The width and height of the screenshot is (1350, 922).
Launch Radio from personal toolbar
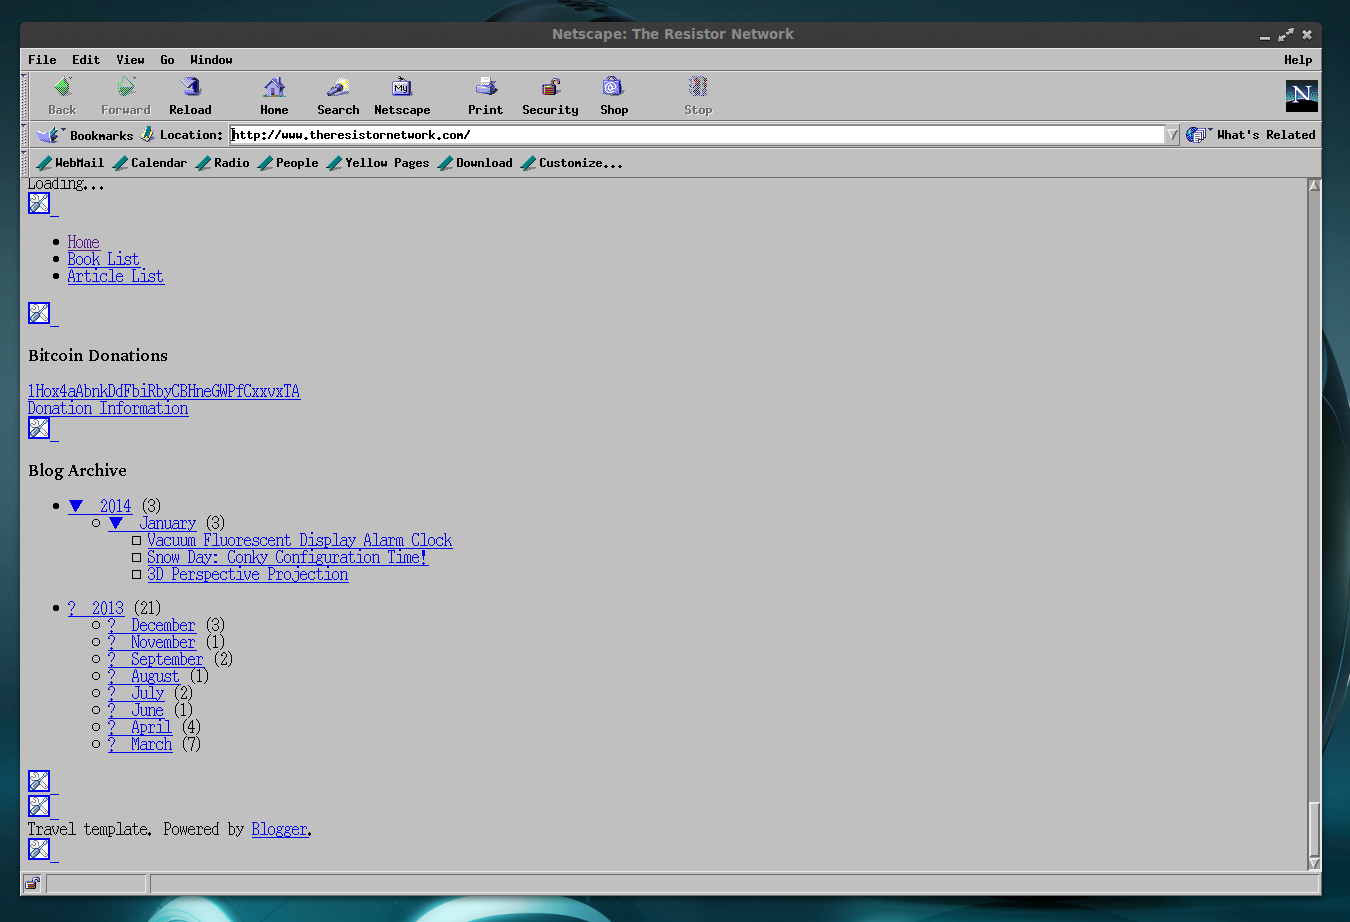click(x=223, y=163)
